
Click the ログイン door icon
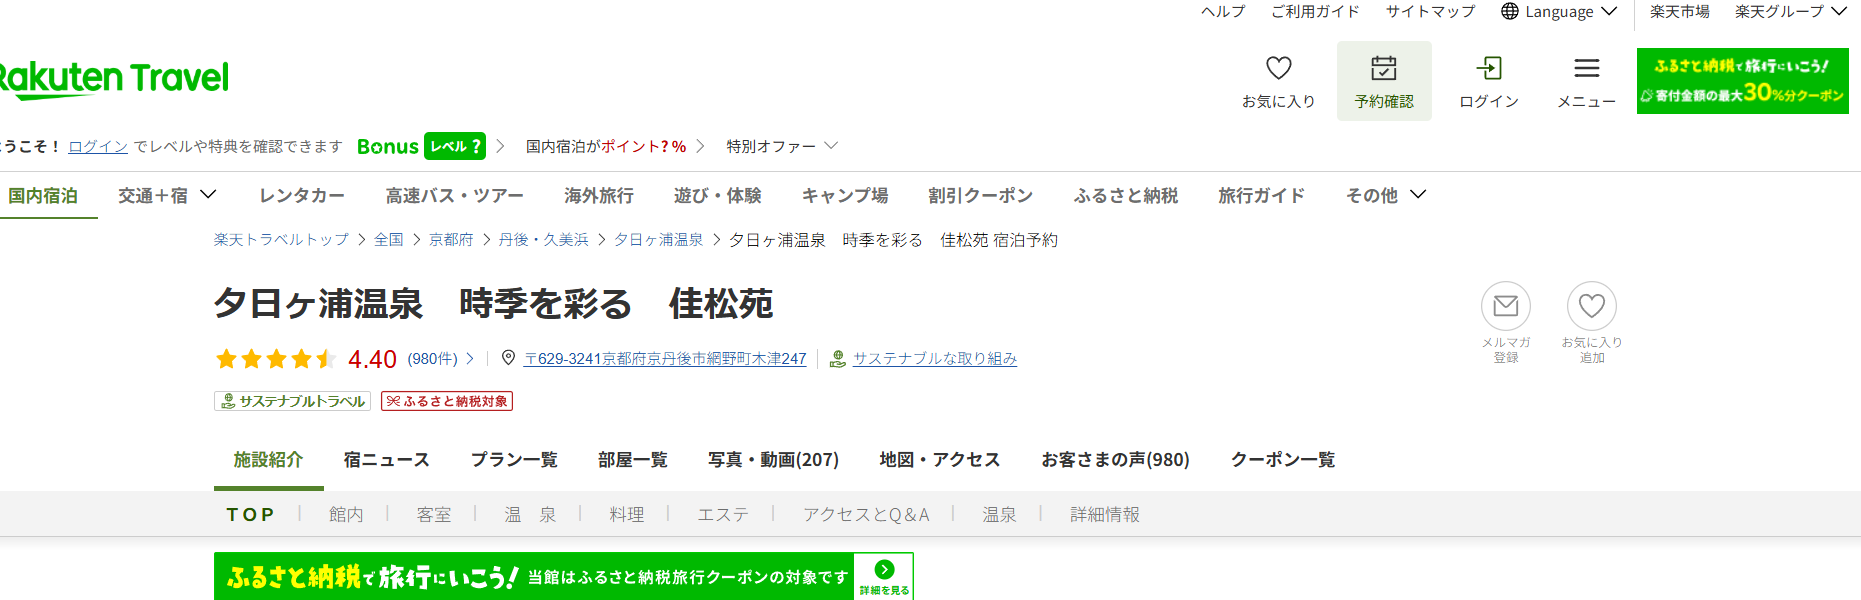[x=1488, y=69]
